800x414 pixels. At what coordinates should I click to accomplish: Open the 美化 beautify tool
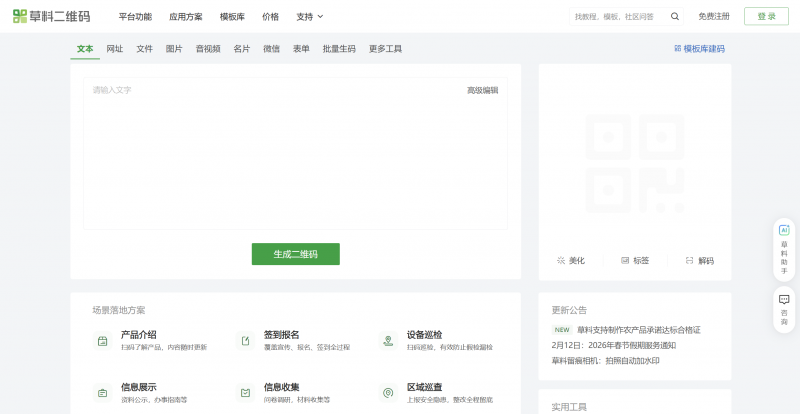[570, 260]
